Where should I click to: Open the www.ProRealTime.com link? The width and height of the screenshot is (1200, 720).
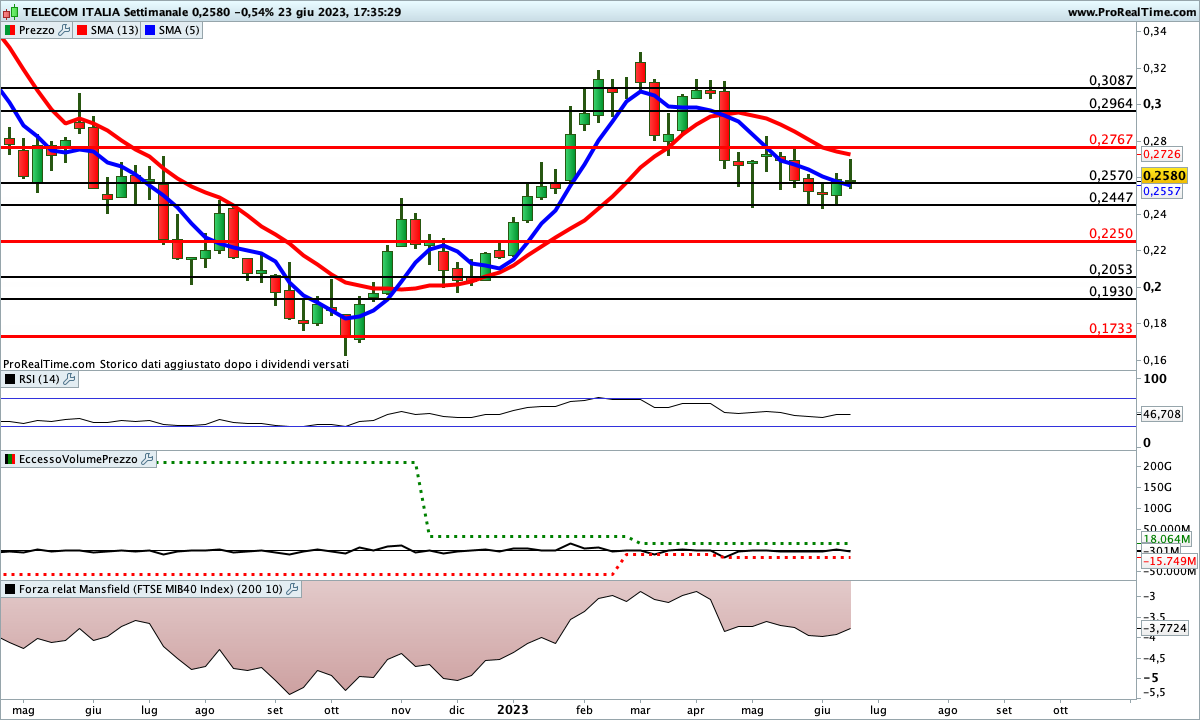click(x=1132, y=12)
